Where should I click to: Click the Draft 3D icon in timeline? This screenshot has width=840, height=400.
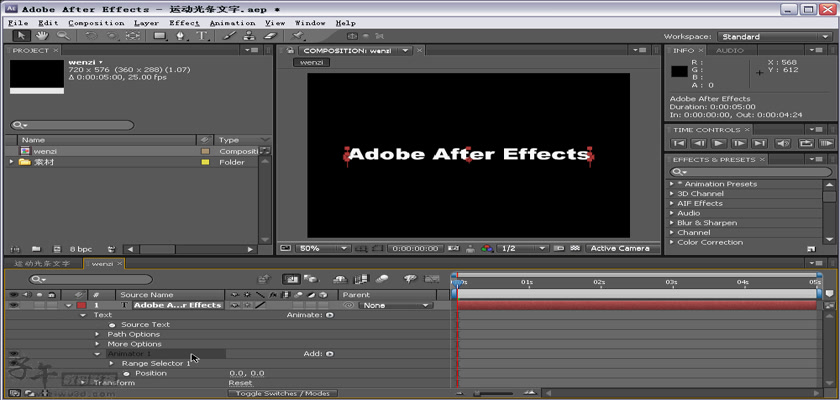[310, 279]
